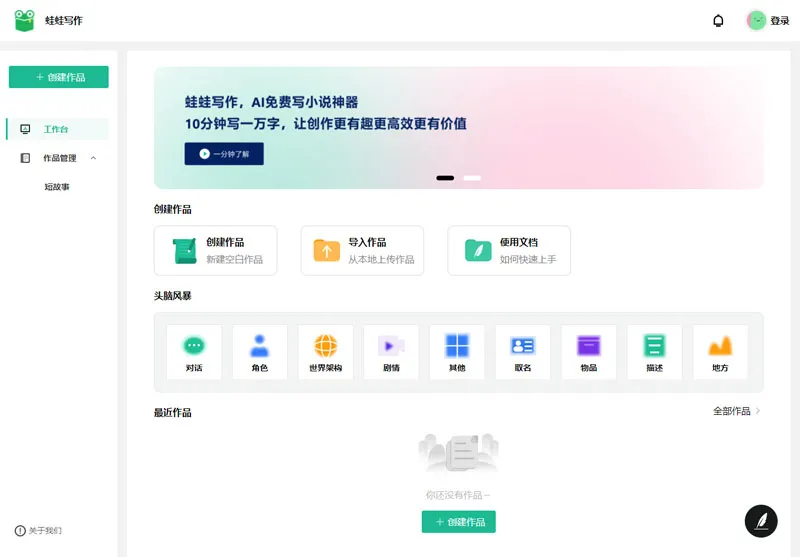Screen dimensions: 800x557
Task: Click the sidebar 创建作品 button
Action: tap(59, 77)
